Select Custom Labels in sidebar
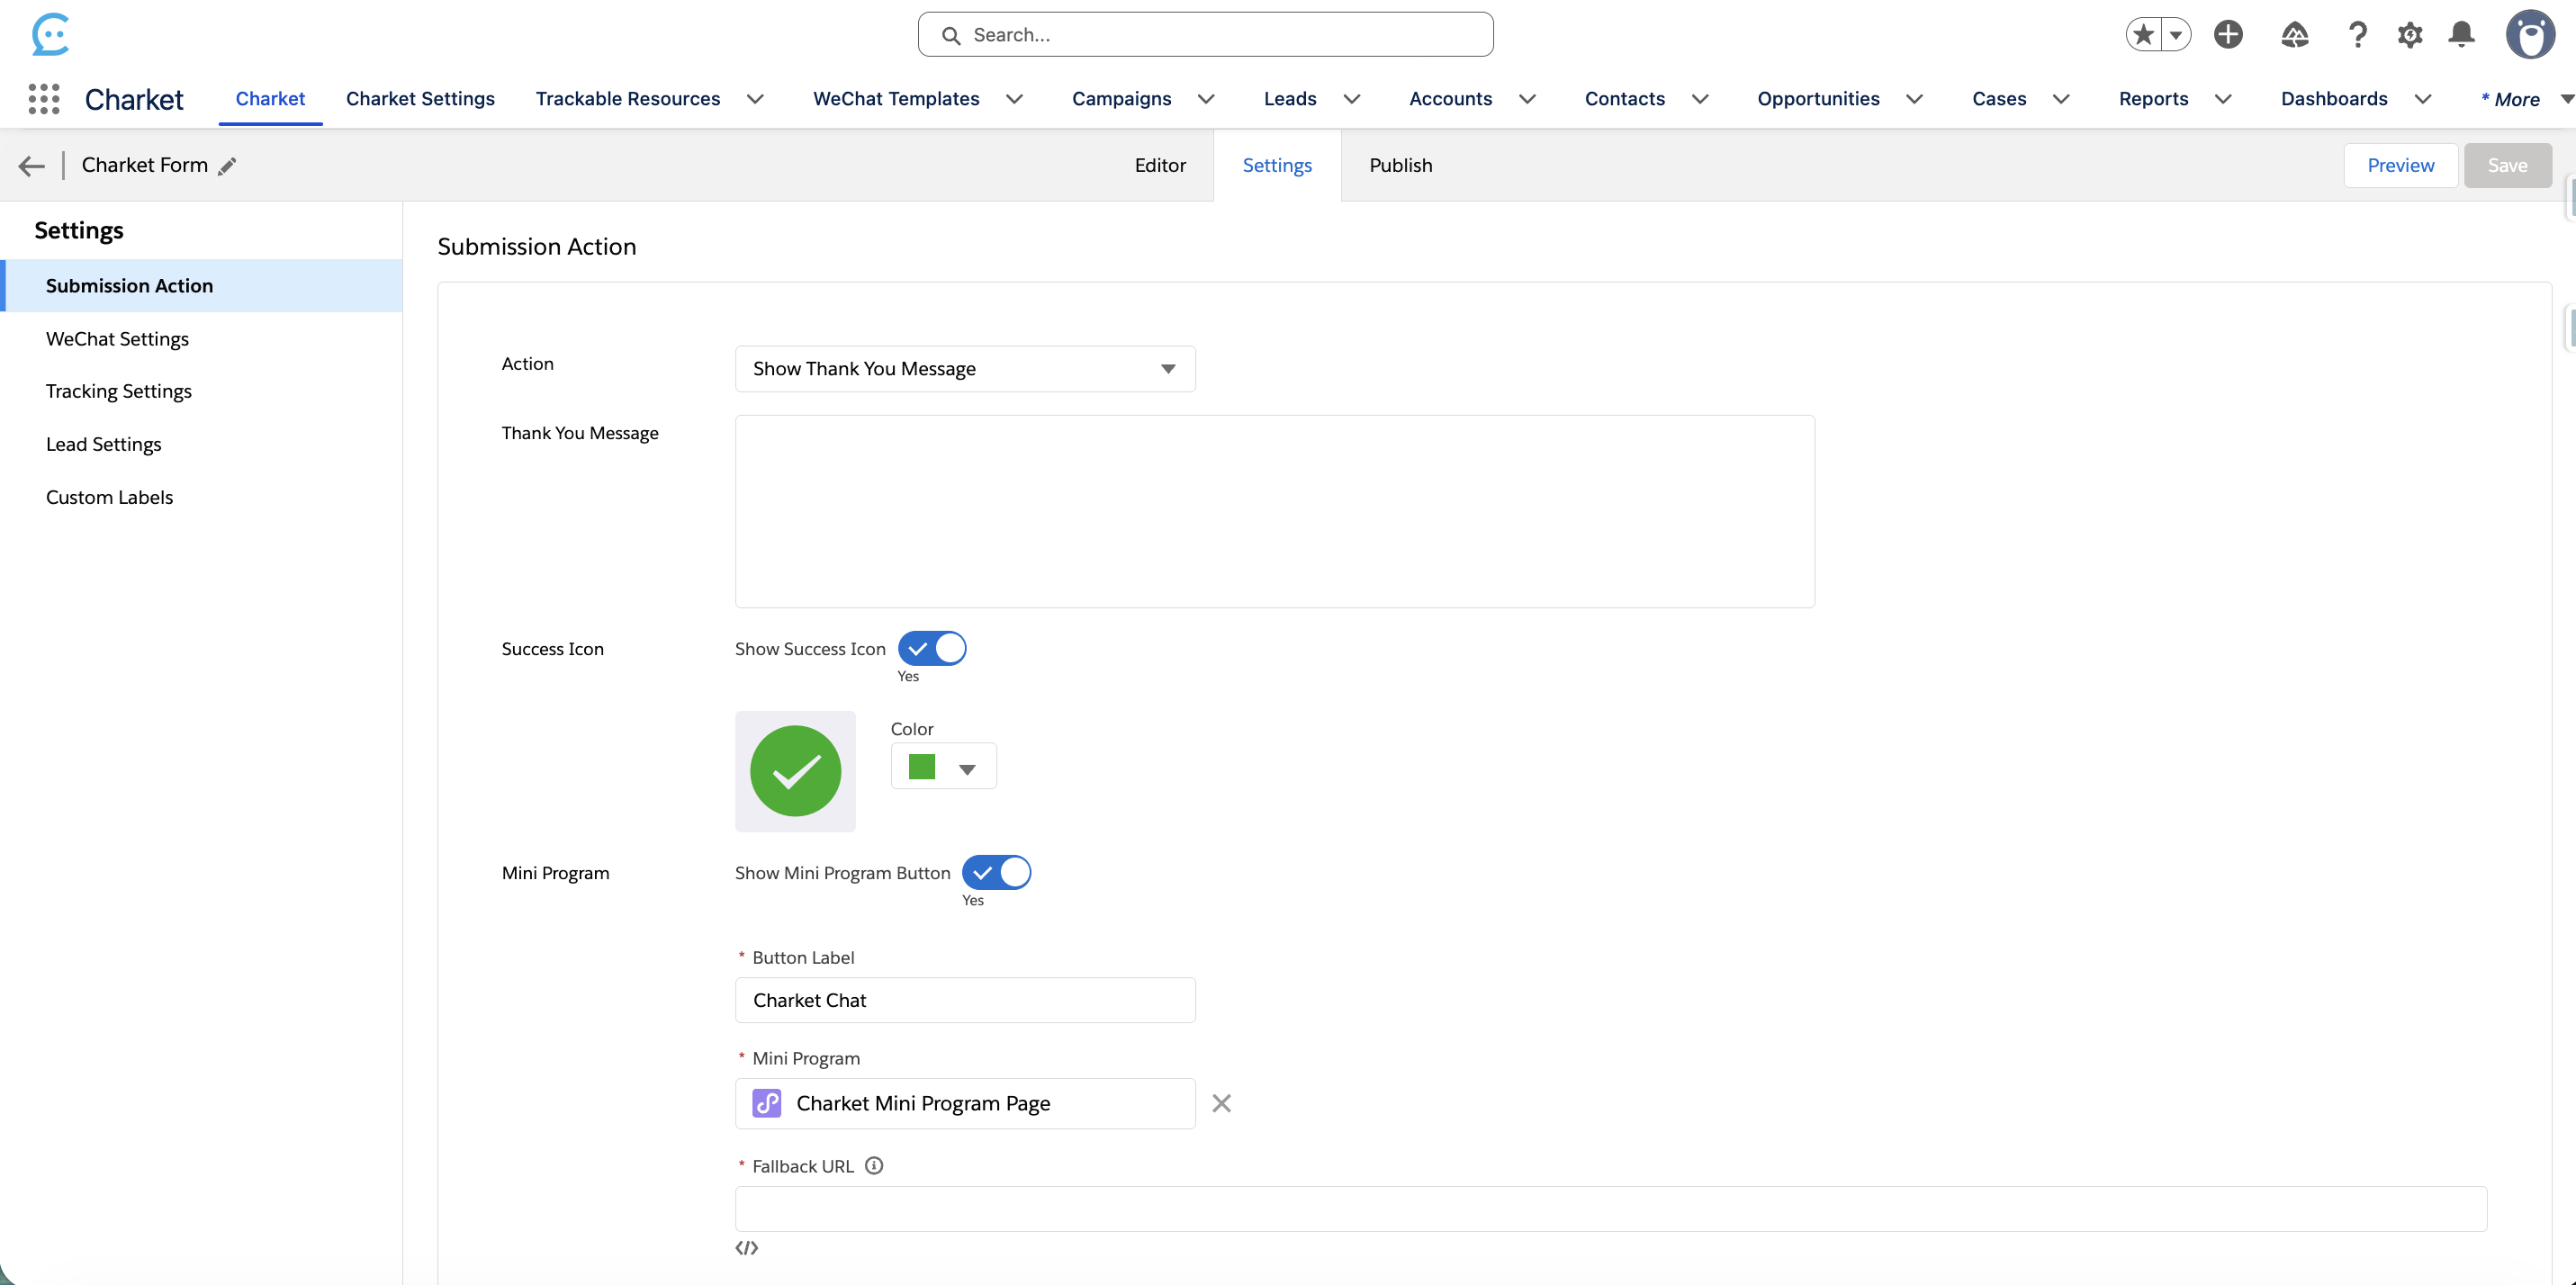This screenshot has height=1285, width=2576. 202,497
